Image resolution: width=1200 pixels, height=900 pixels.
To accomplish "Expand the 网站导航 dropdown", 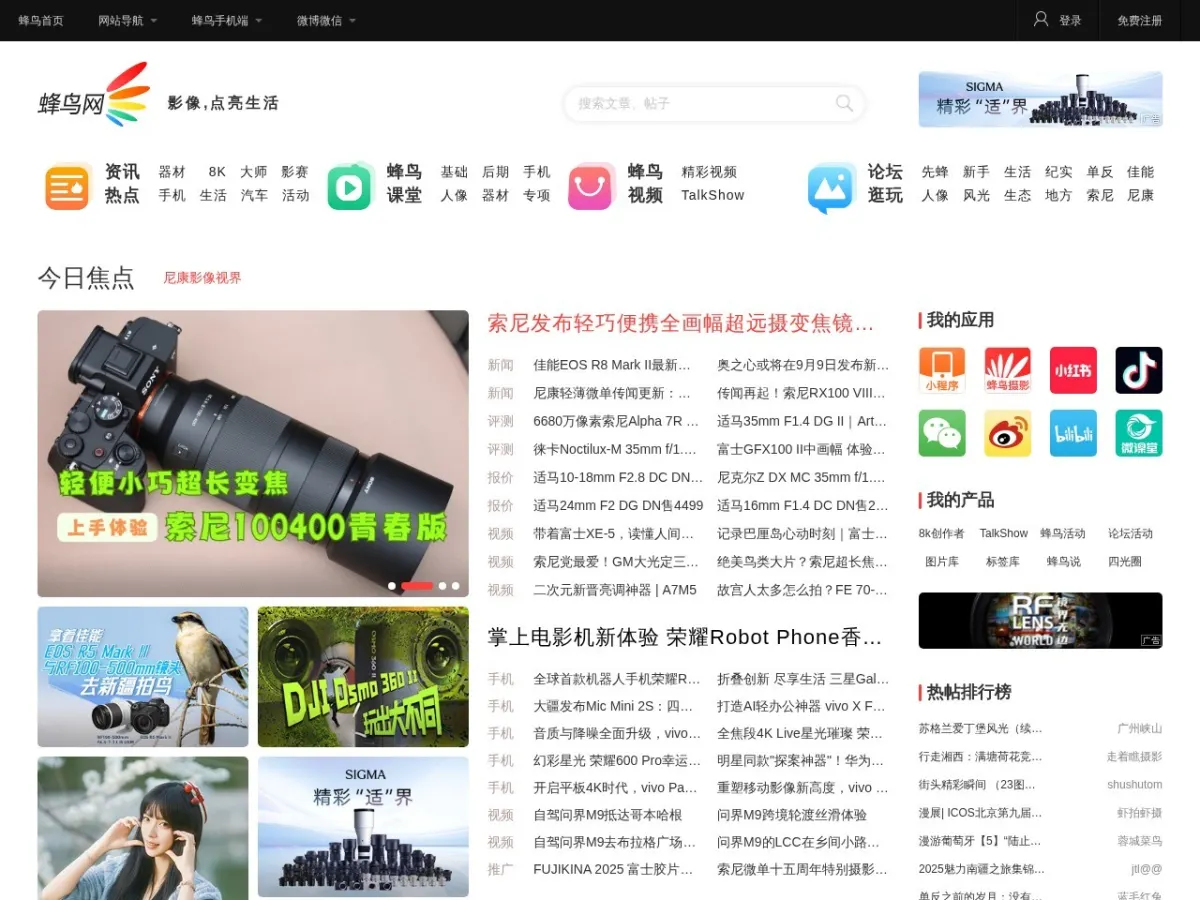I will tap(128, 20).
